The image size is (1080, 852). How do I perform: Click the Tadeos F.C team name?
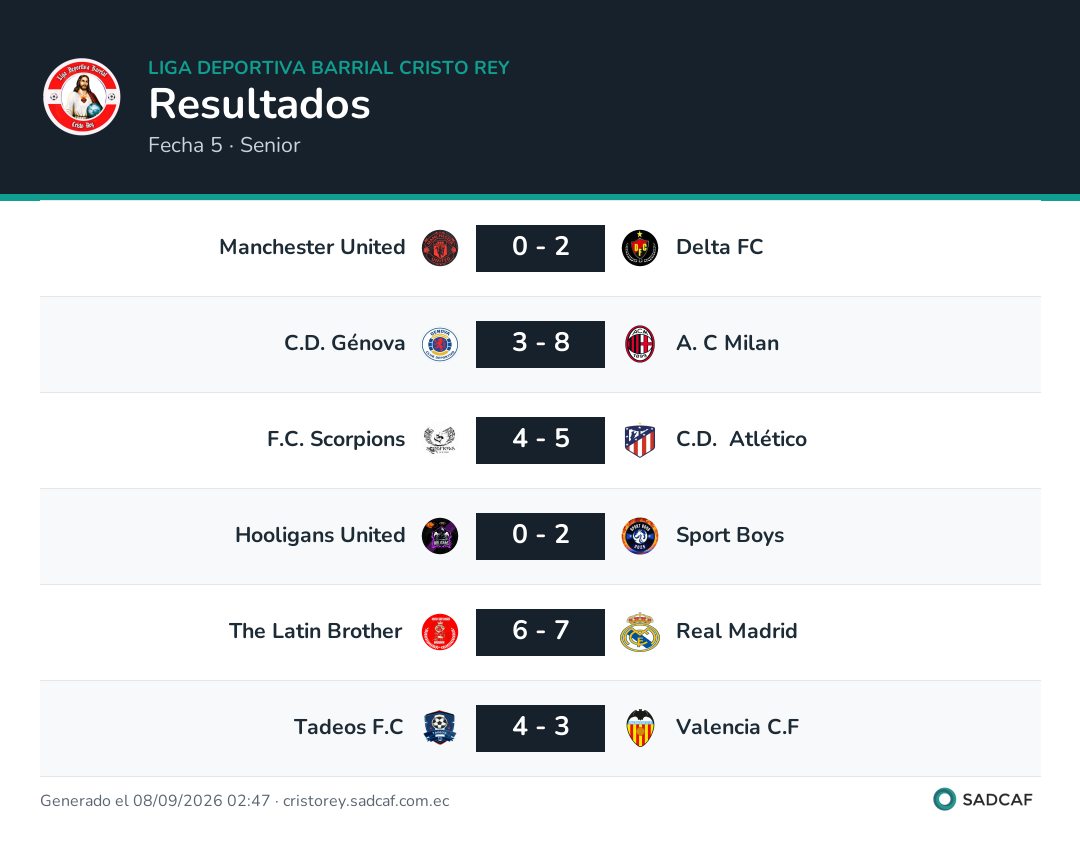click(x=349, y=727)
